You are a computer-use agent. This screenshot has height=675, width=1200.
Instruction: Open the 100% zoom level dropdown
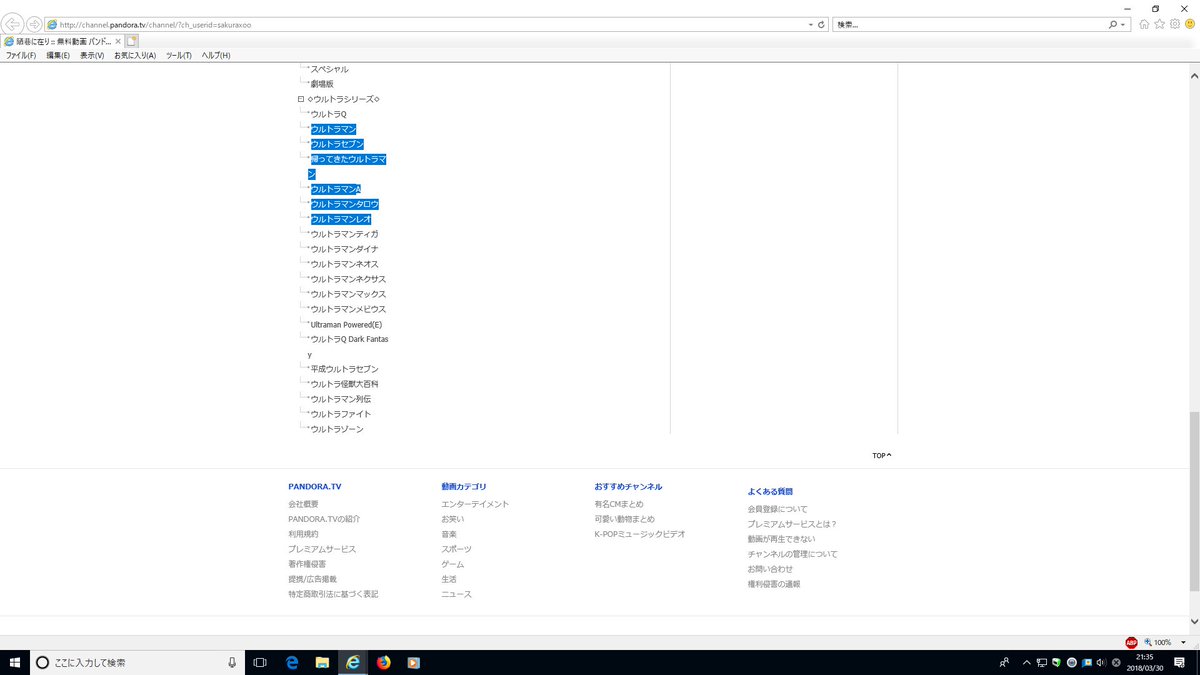(1184, 642)
